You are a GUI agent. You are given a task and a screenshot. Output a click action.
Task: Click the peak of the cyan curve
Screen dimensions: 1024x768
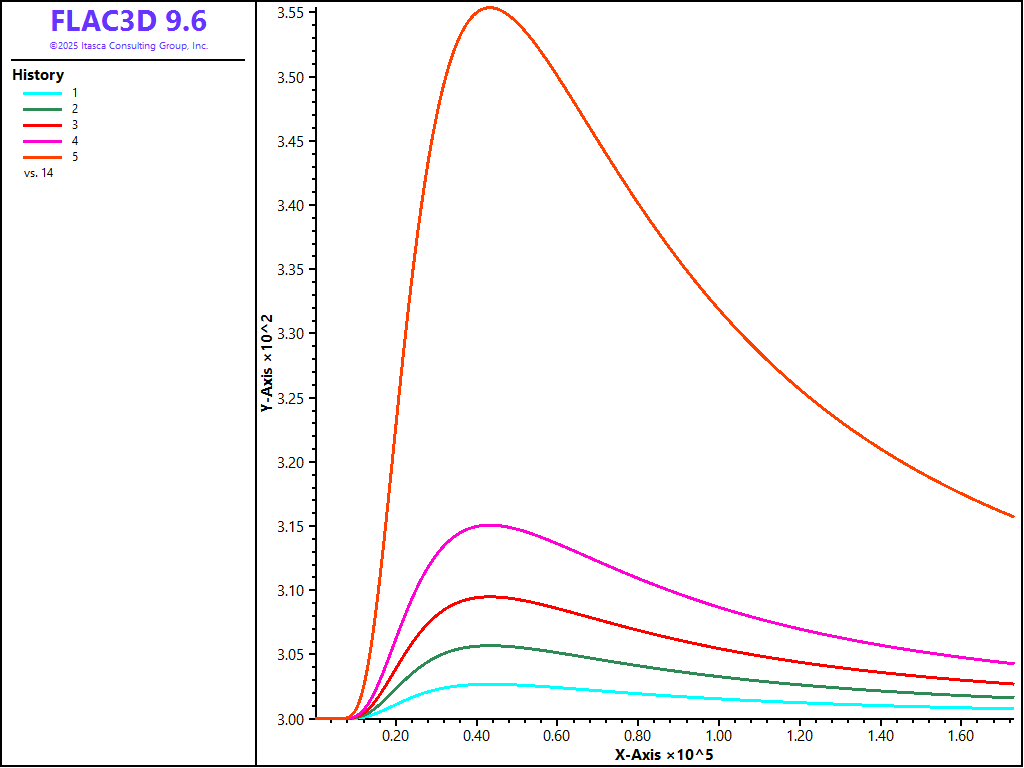pos(486,684)
